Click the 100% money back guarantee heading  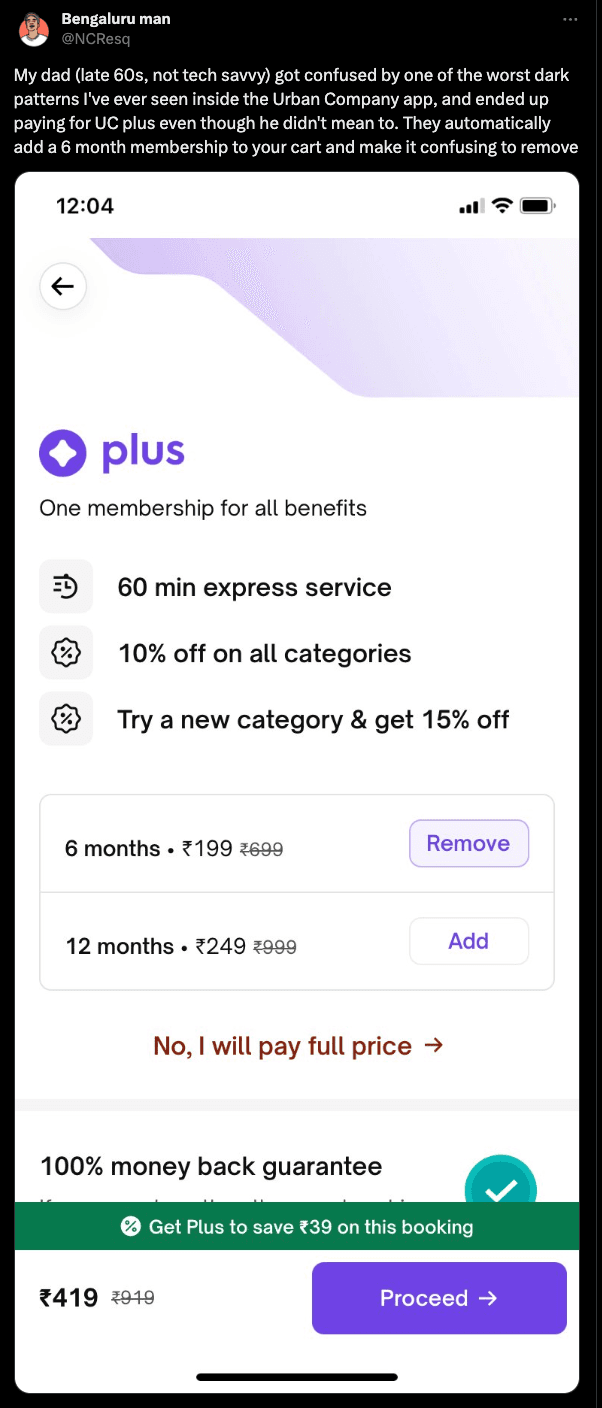click(x=211, y=1166)
